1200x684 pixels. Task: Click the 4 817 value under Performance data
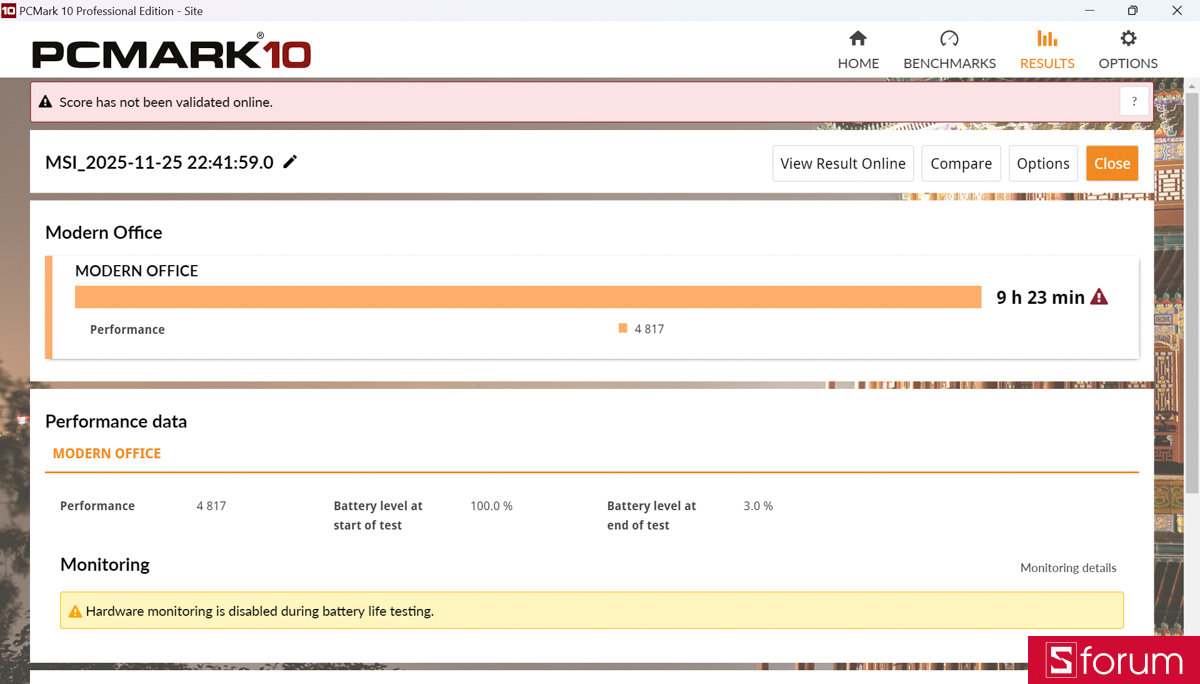pos(211,506)
